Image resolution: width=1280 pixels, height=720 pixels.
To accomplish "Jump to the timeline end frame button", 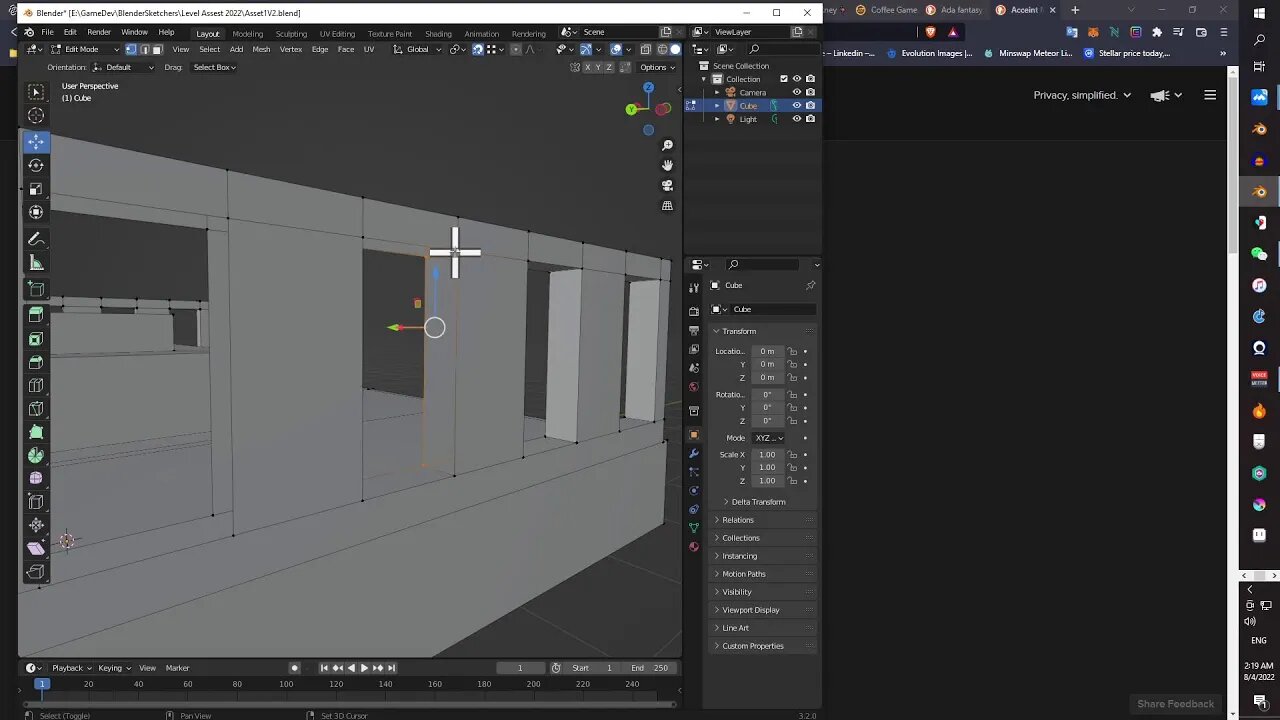I will tap(391, 668).
